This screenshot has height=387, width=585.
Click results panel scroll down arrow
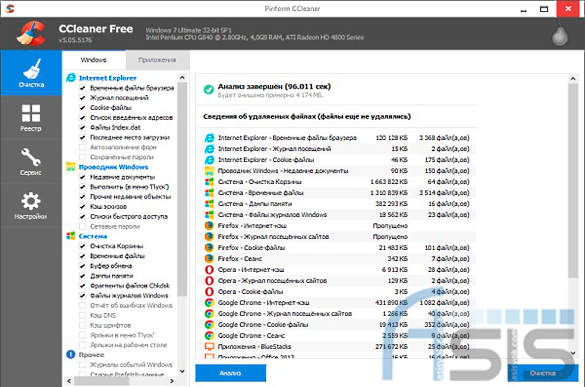pyautogui.click(x=573, y=353)
